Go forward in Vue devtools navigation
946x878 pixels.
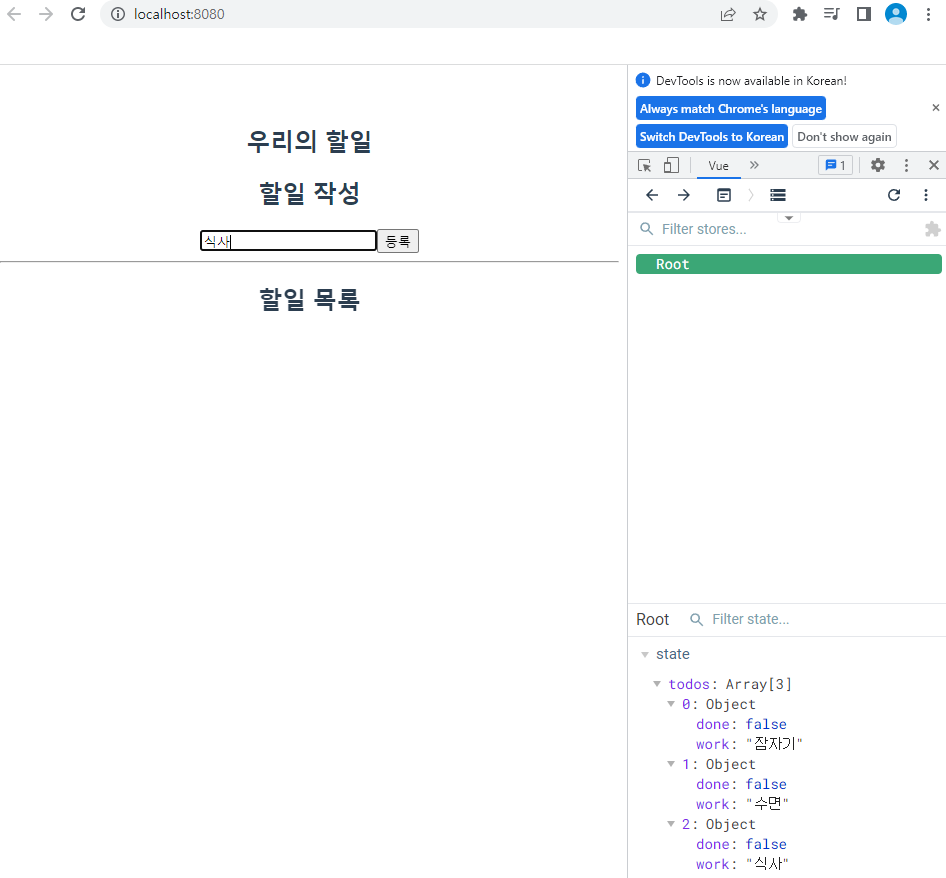(684, 195)
